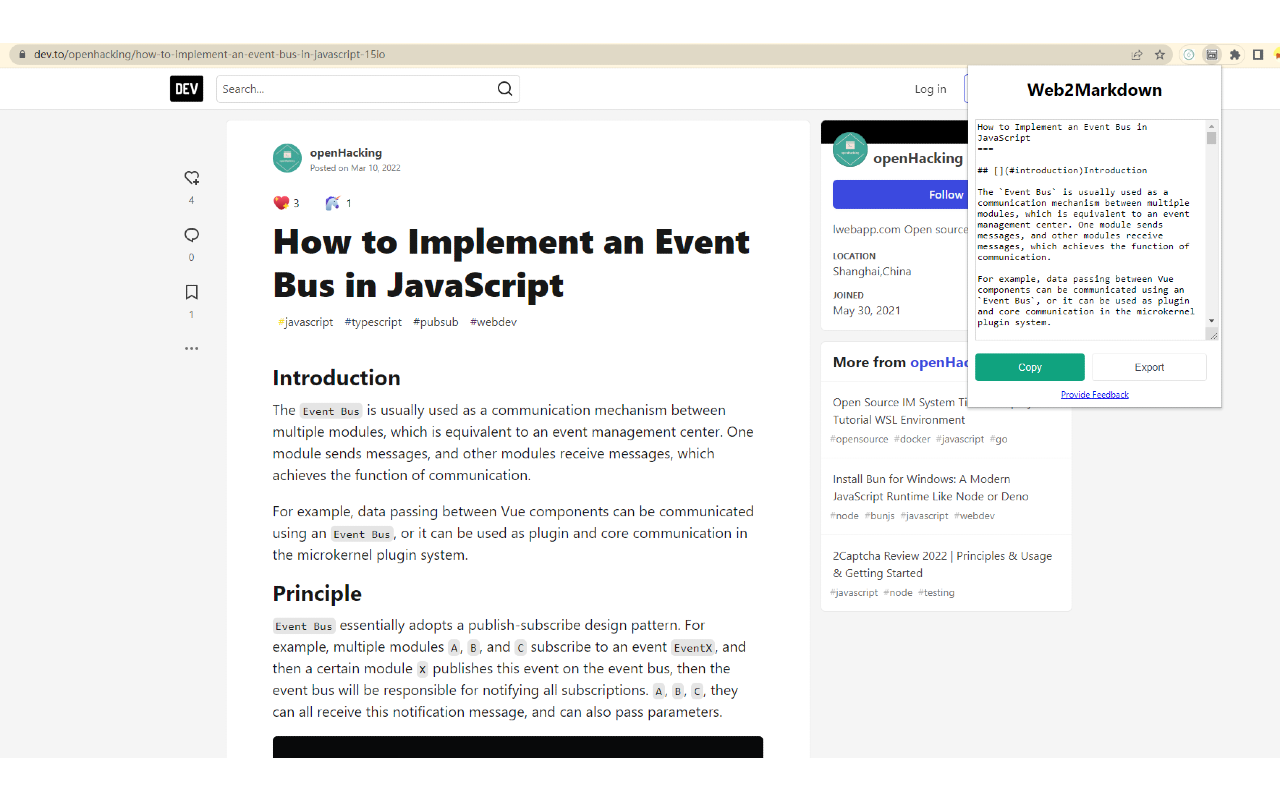The height and width of the screenshot is (800, 1280).
Task: Open the browser extensions puzzle piece icon
Action: (x=1234, y=55)
